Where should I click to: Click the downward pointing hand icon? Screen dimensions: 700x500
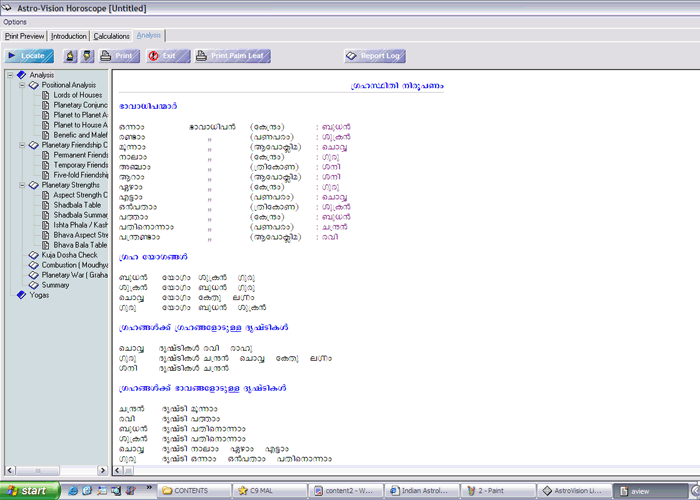point(87,56)
